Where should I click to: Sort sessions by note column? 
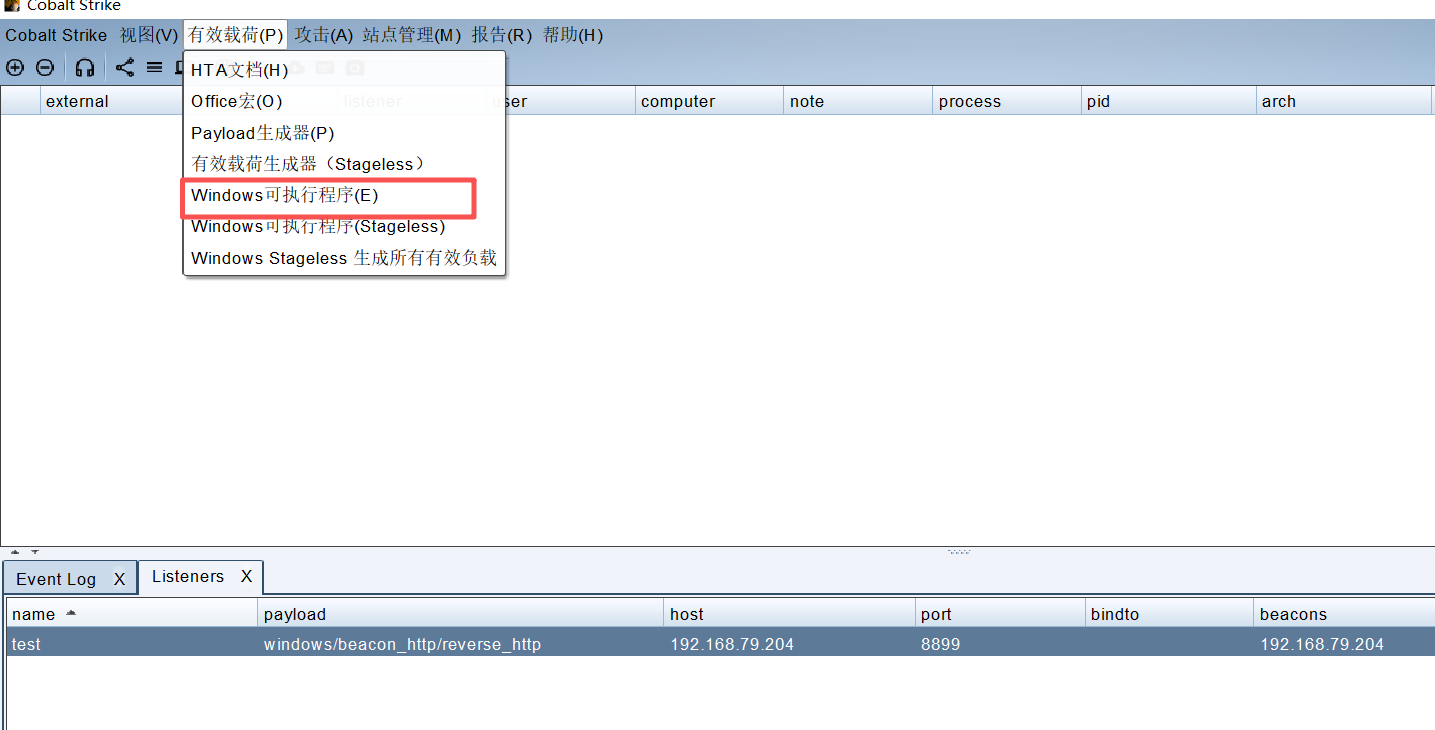858,101
